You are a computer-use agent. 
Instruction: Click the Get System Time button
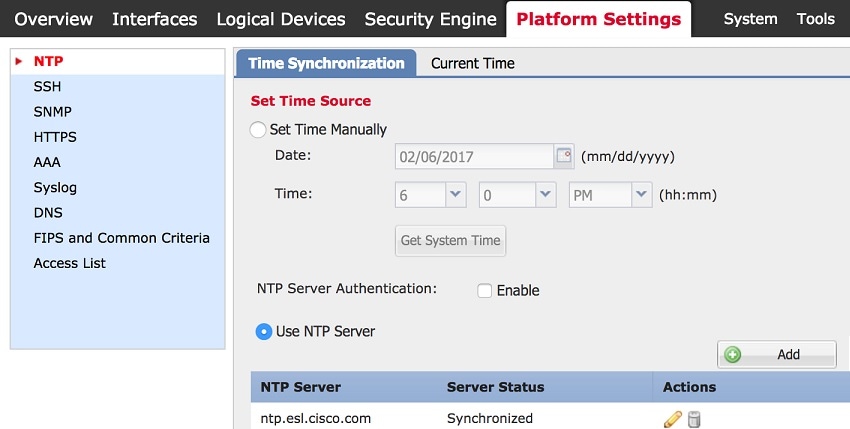pyautogui.click(x=450, y=240)
